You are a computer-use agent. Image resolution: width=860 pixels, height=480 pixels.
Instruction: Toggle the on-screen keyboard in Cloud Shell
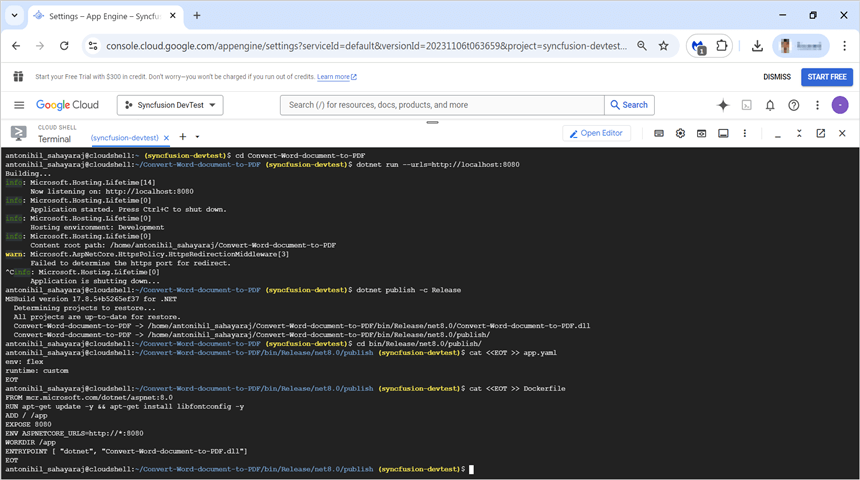pyautogui.click(x=659, y=133)
